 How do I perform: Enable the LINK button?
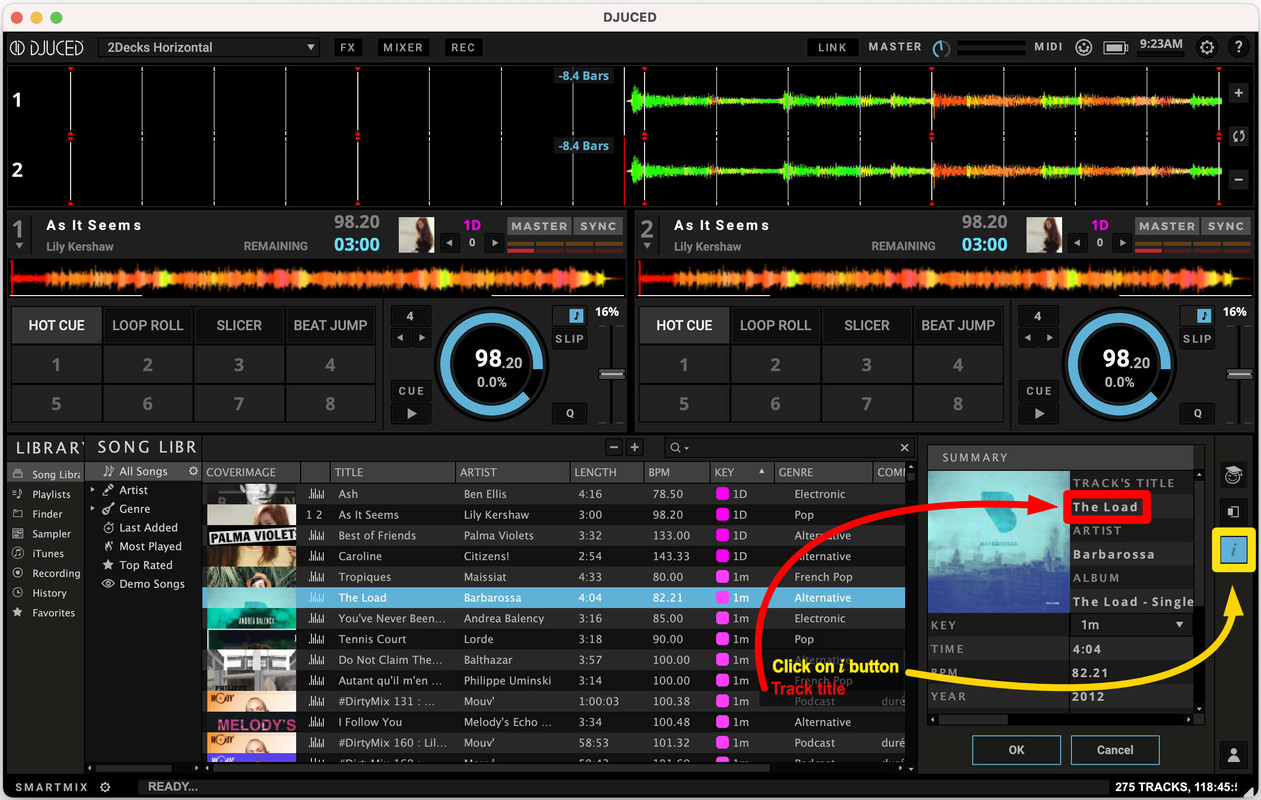[x=832, y=47]
